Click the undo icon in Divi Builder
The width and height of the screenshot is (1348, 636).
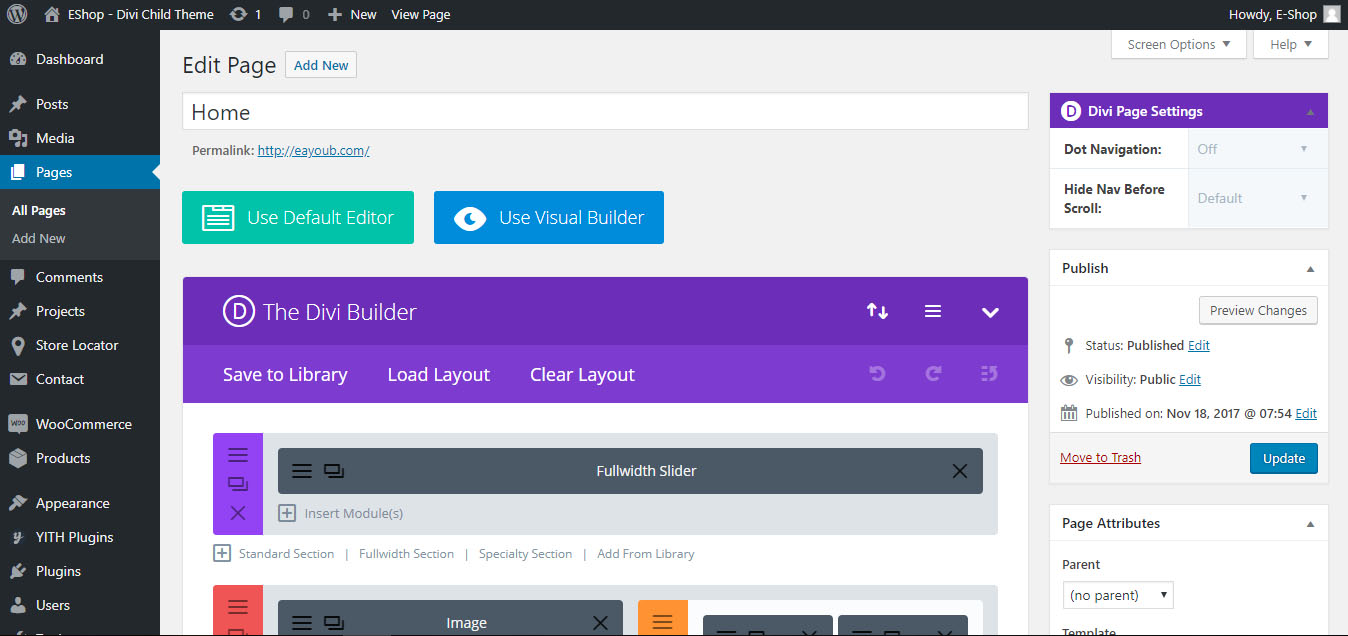[x=877, y=374]
